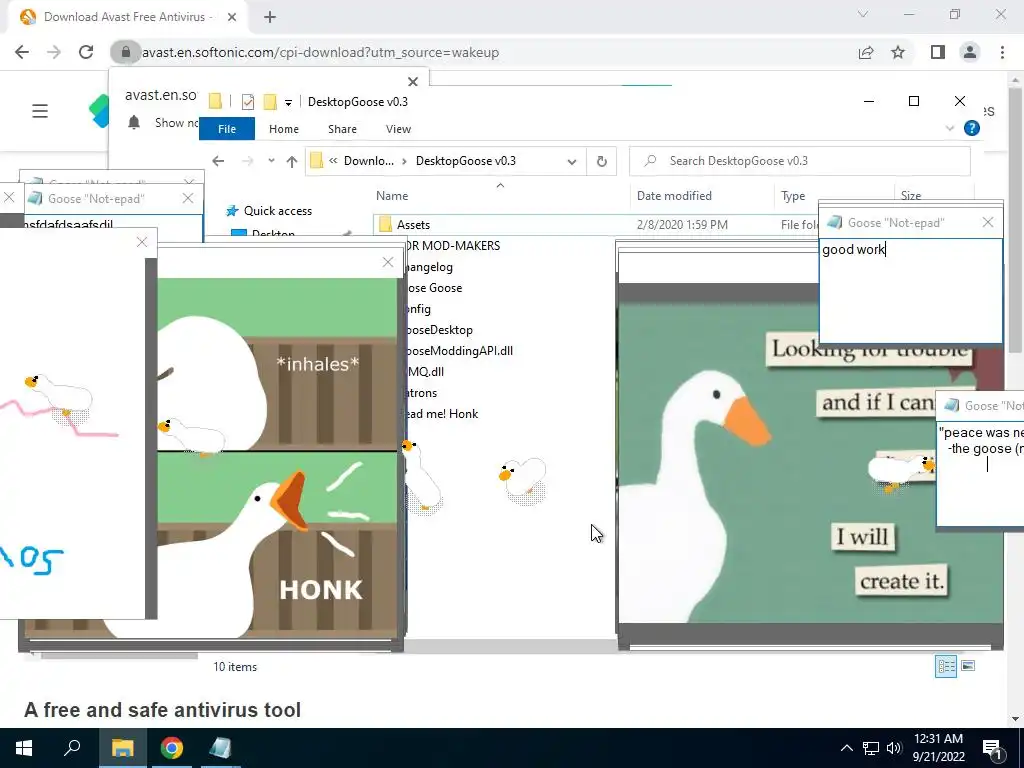The height and width of the screenshot is (768, 1024).
Task: Click in Goose Not-epad 'good work' text area
Action: click(x=910, y=291)
